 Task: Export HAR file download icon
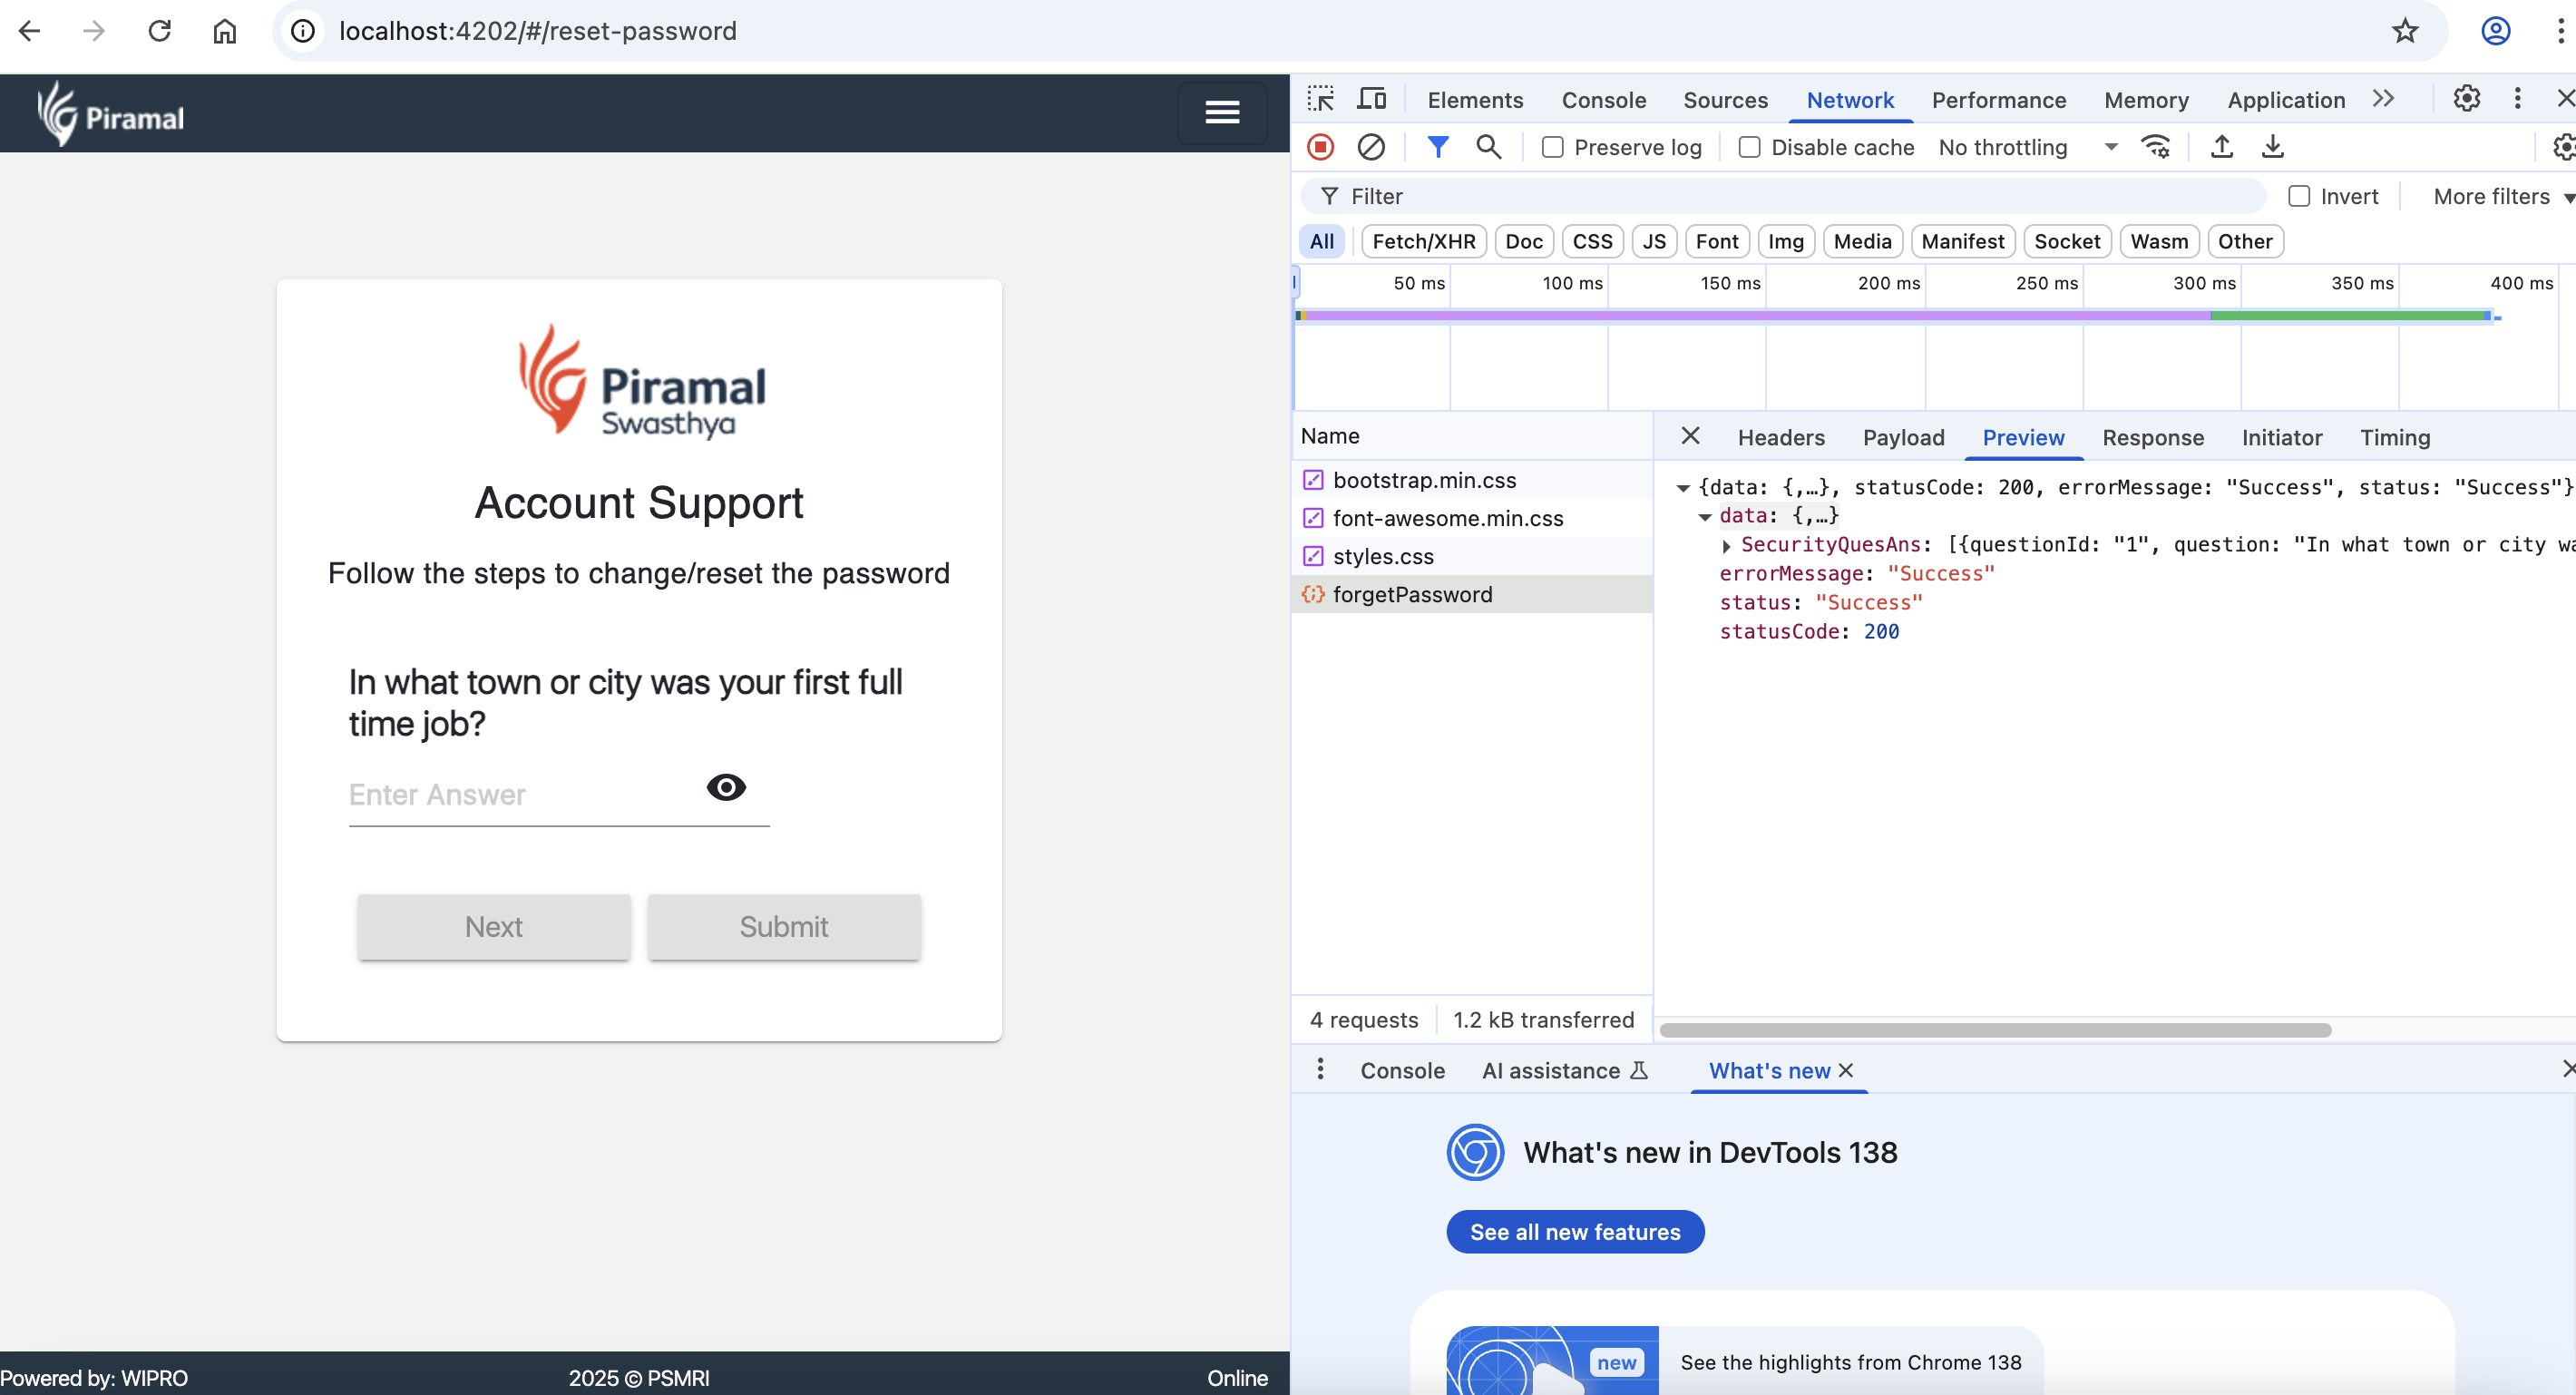point(2273,147)
